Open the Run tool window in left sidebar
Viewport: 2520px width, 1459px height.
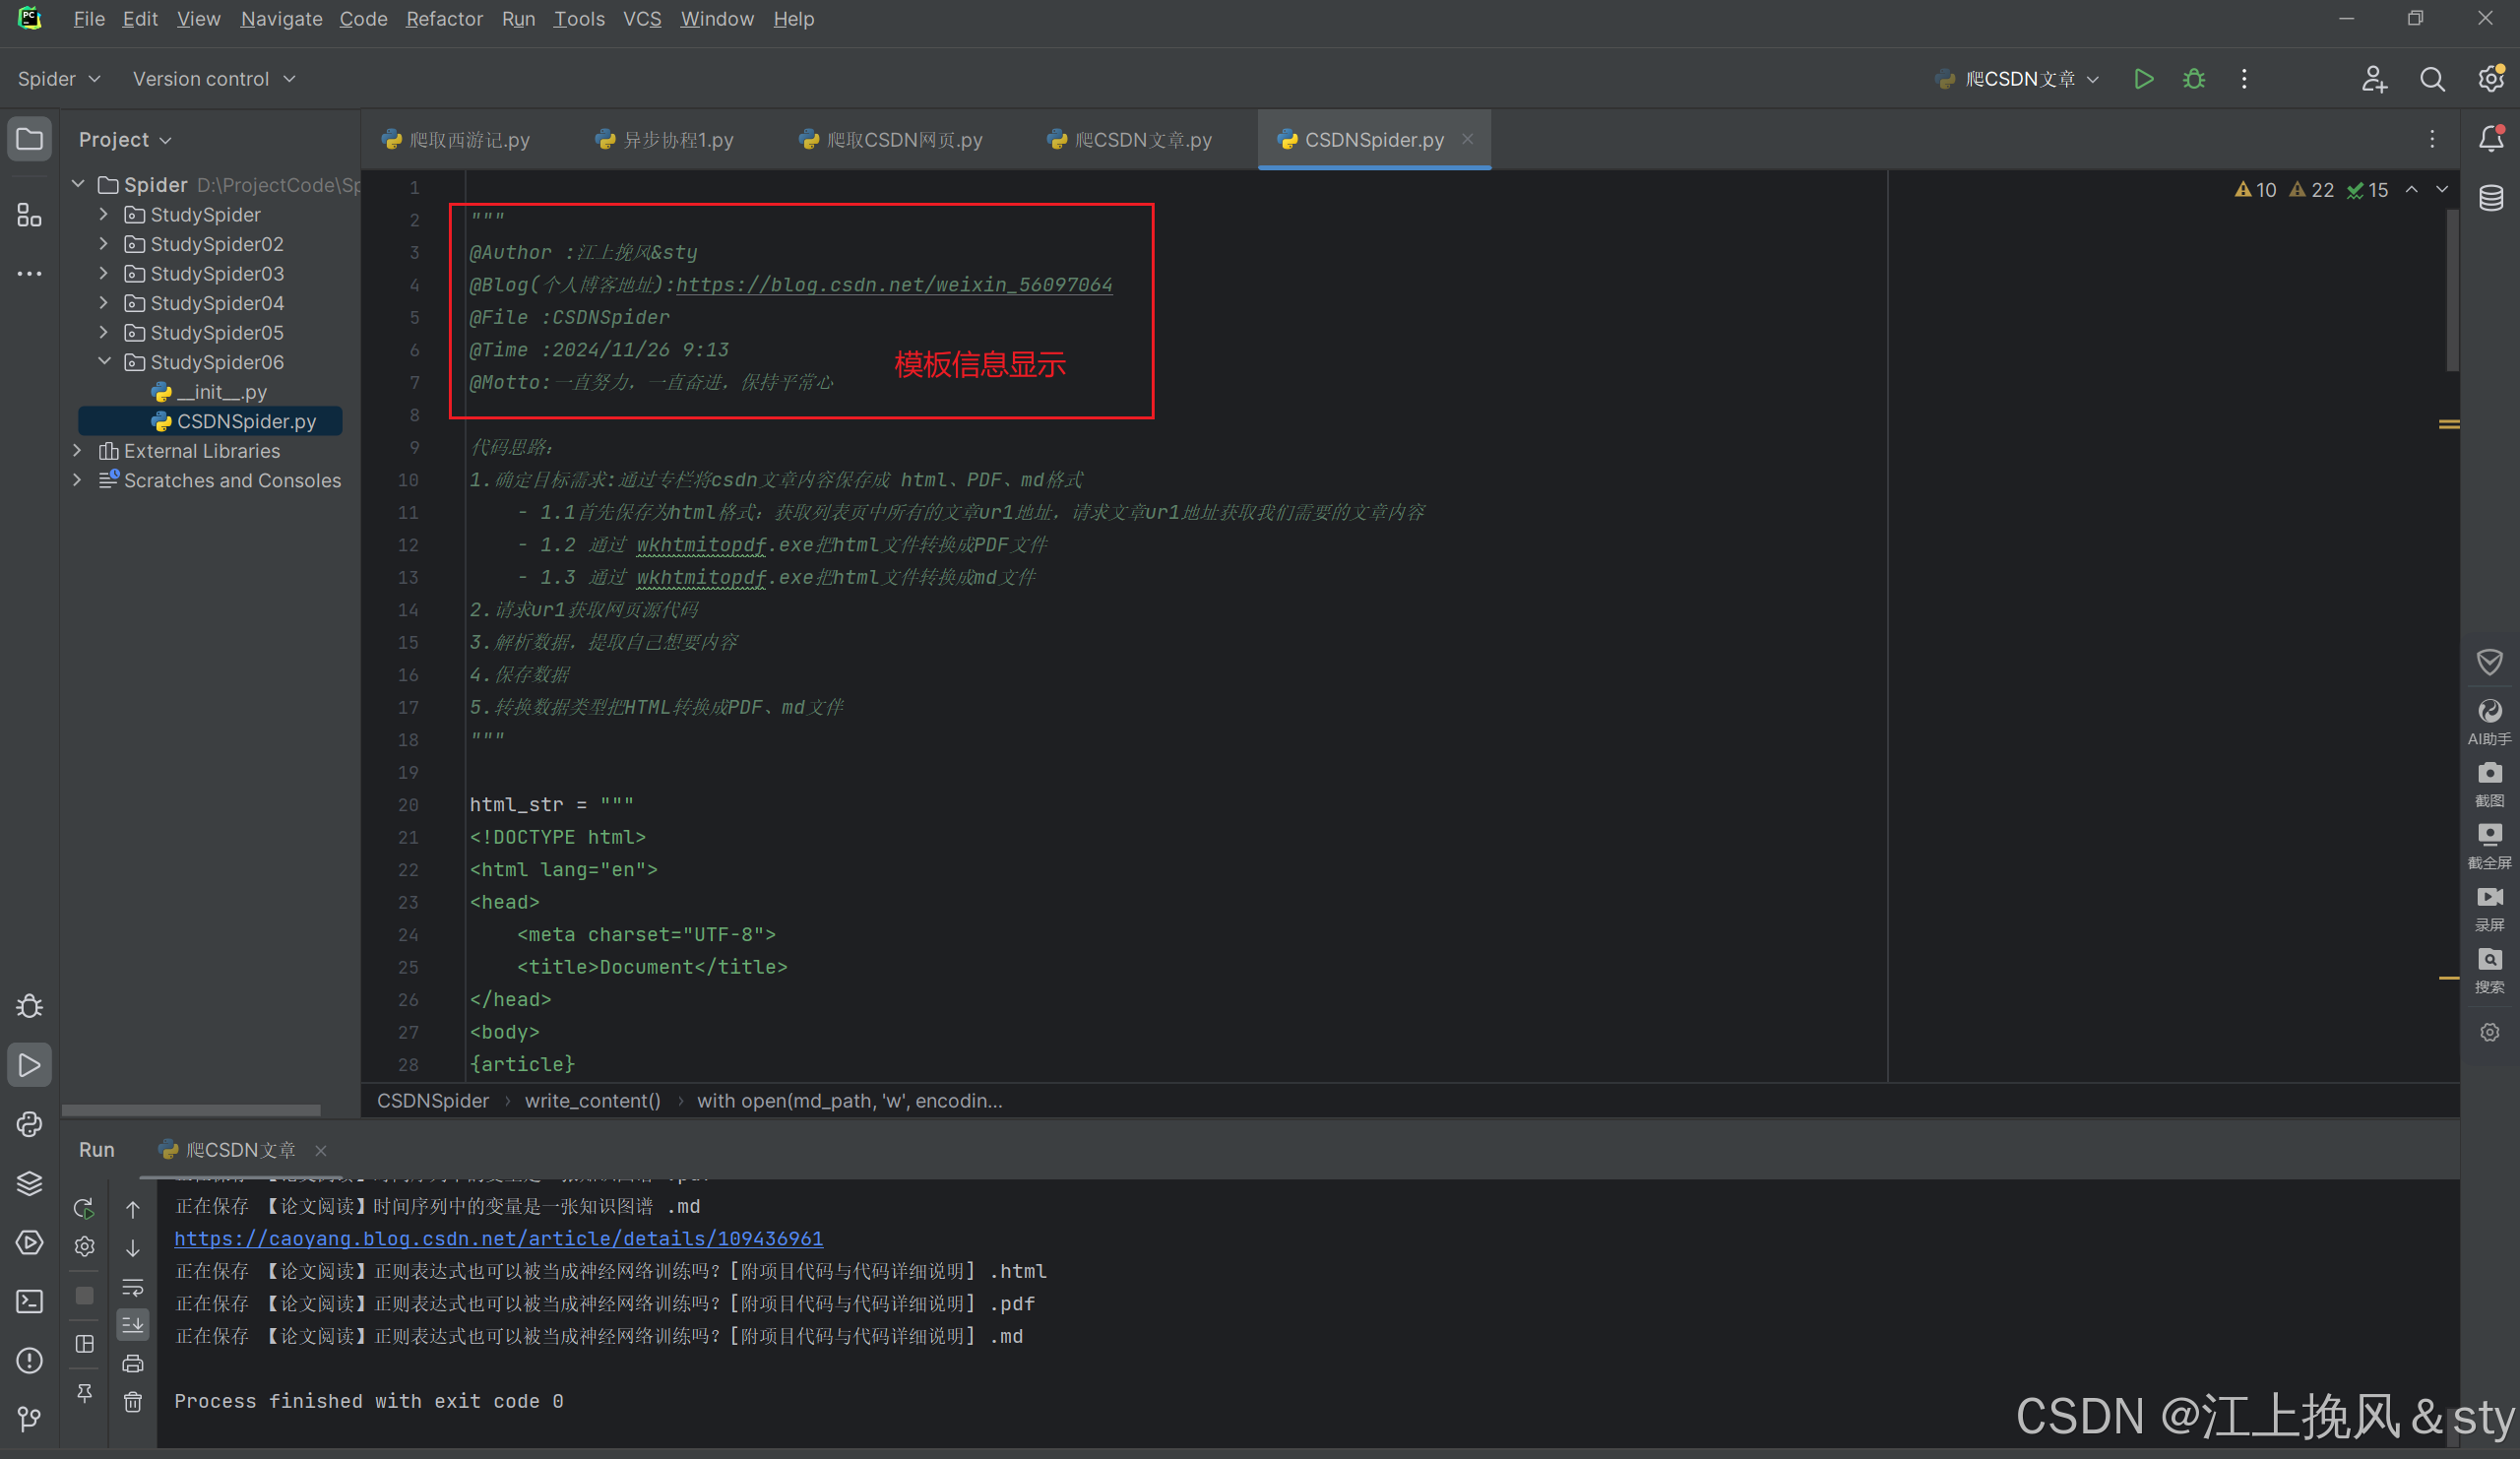(29, 1065)
